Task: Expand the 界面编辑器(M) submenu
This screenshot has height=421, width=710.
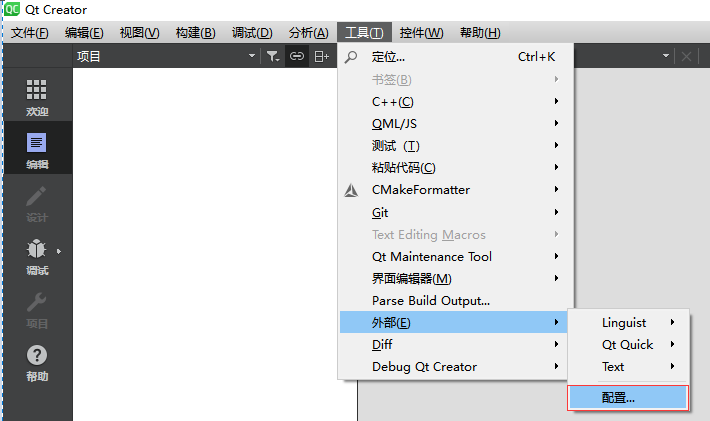Action: (456, 278)
